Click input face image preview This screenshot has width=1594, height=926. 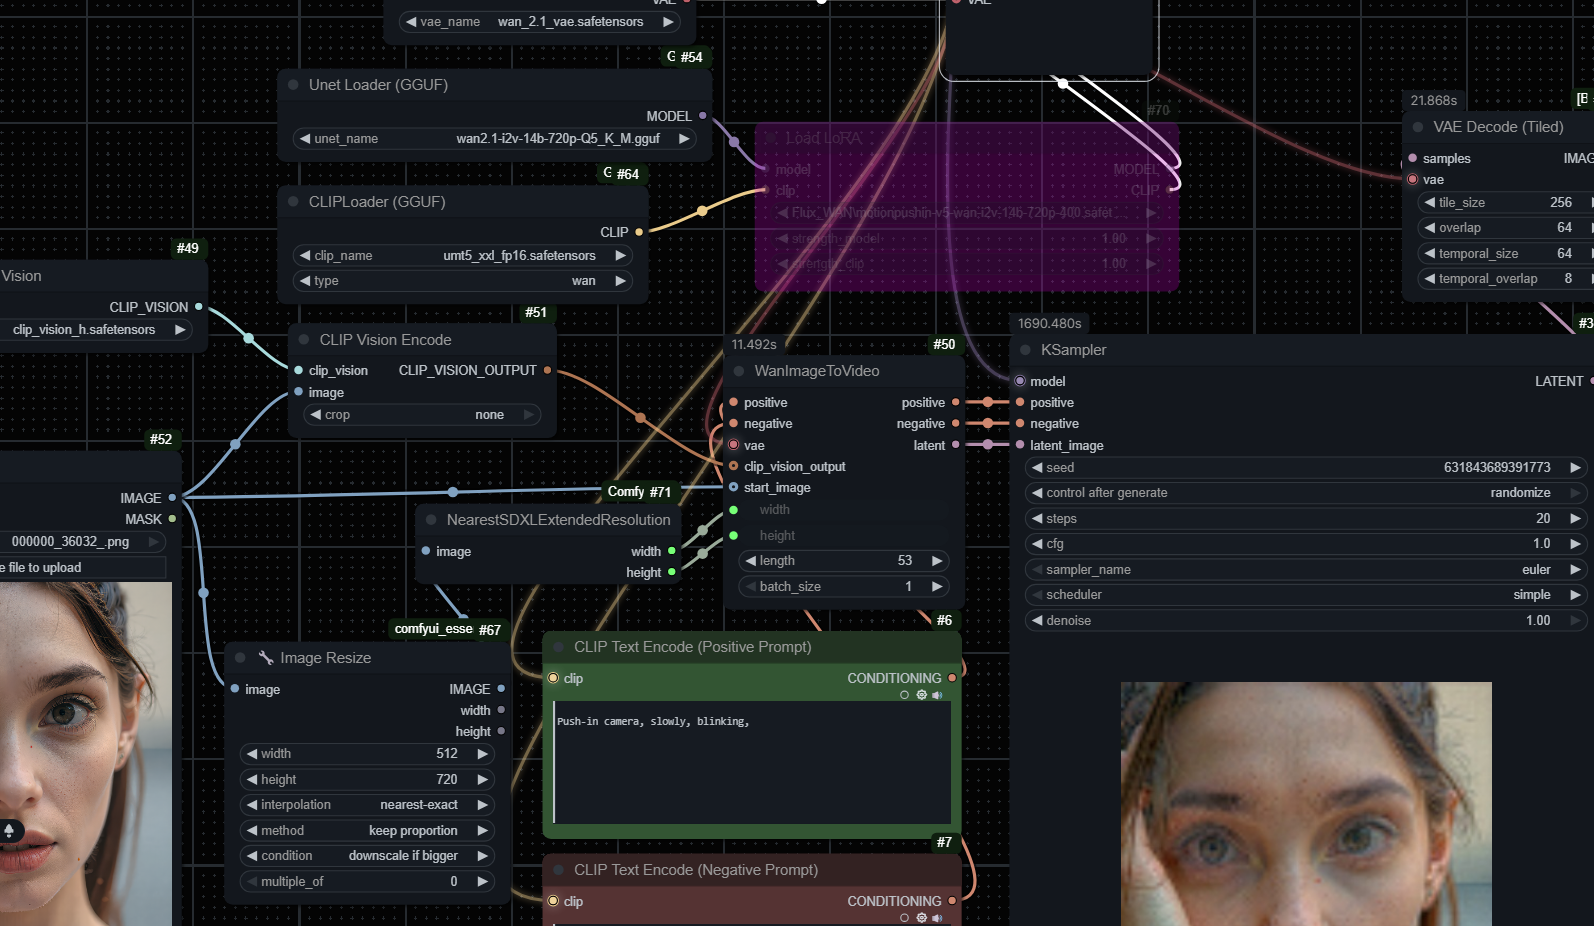pyautogui.click(x=85, y=754)
